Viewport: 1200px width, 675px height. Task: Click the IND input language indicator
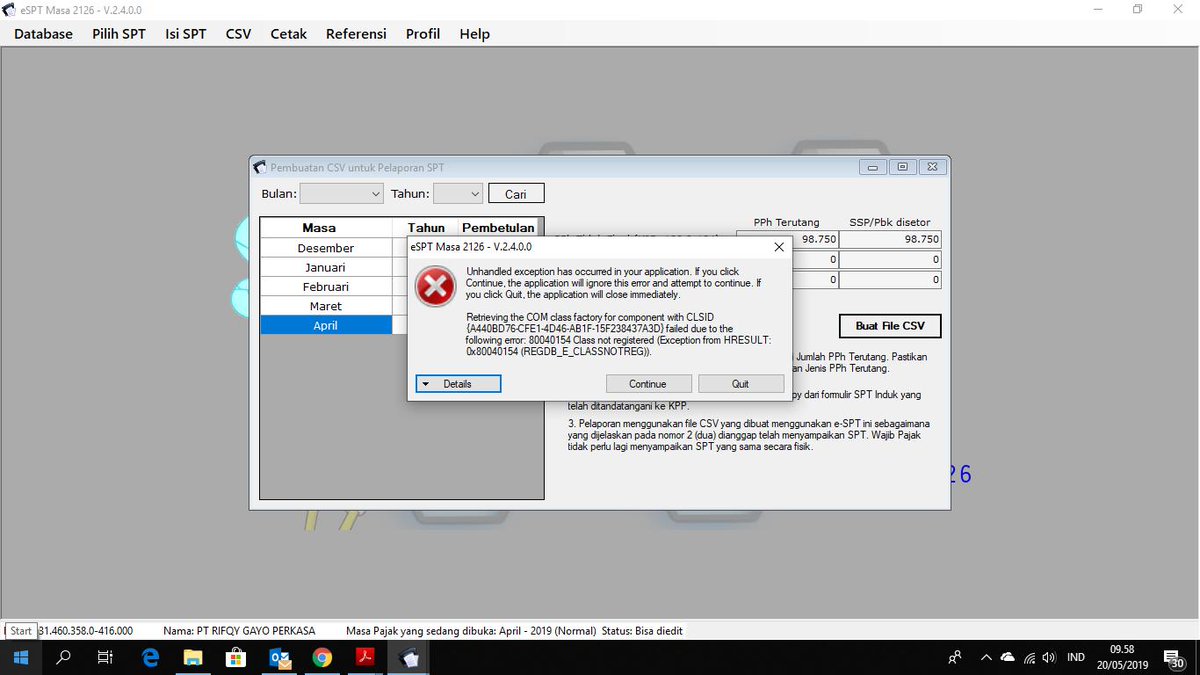1076,657
